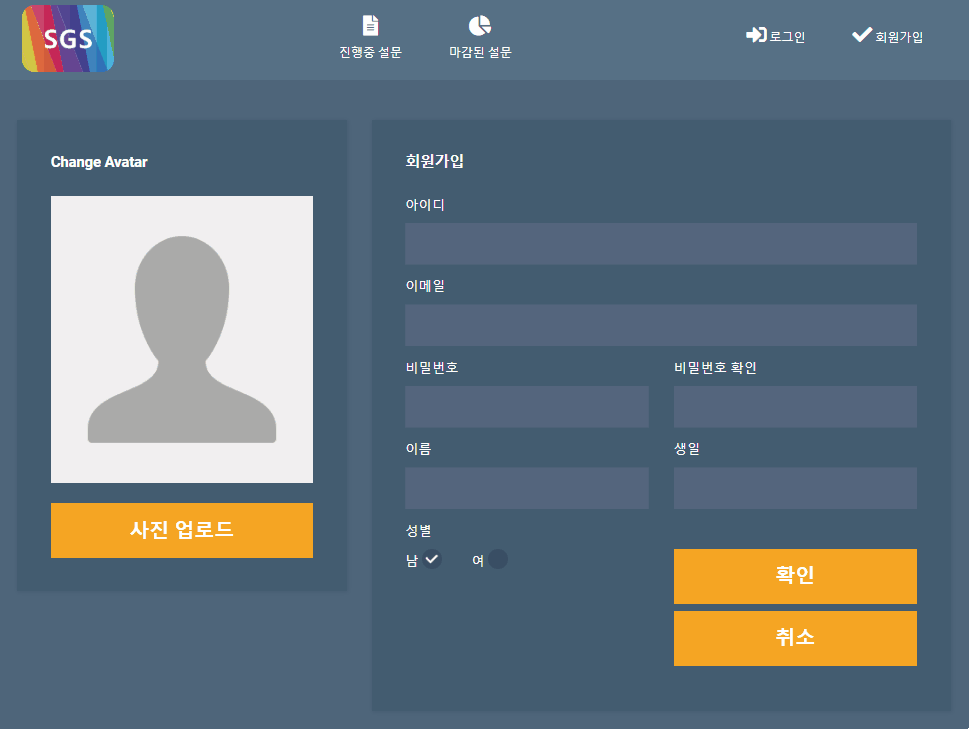Go to the 로그인 page link
This screenshot has height=729, width=969.
point(787,36)
